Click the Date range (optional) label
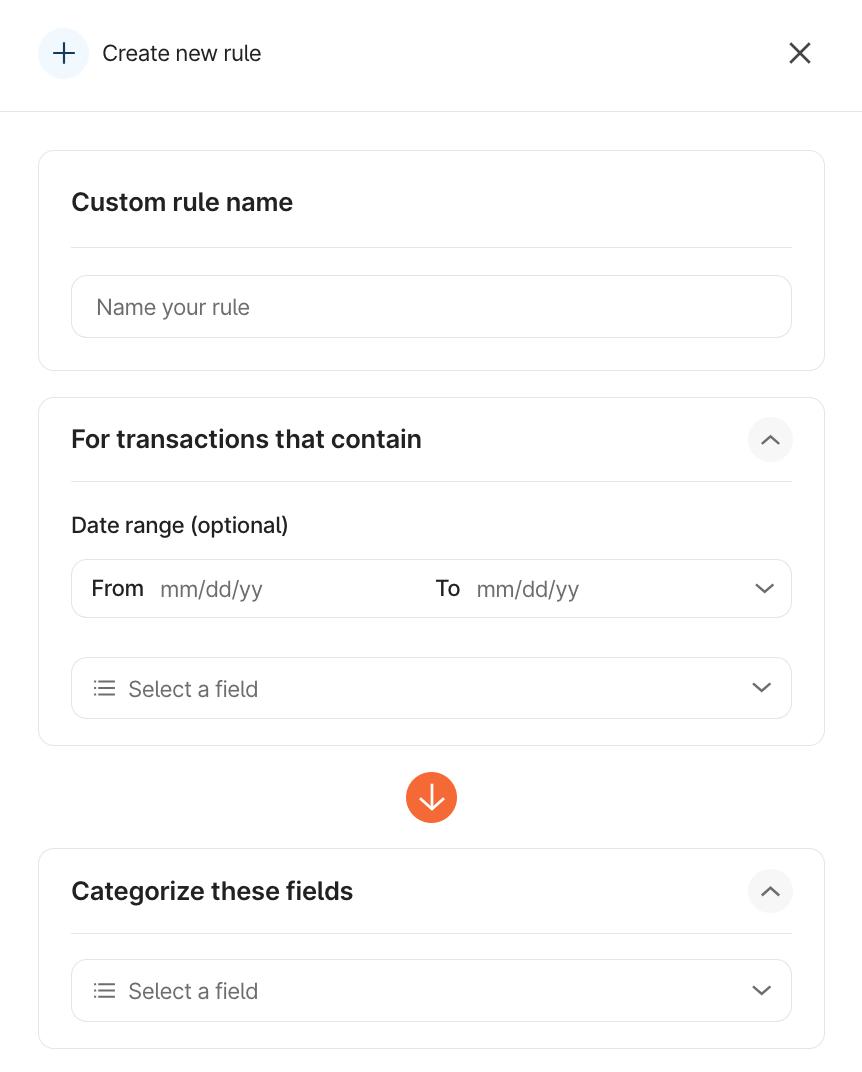Image resolution: width=862 pixels, height=1072 pixels. 180,525
